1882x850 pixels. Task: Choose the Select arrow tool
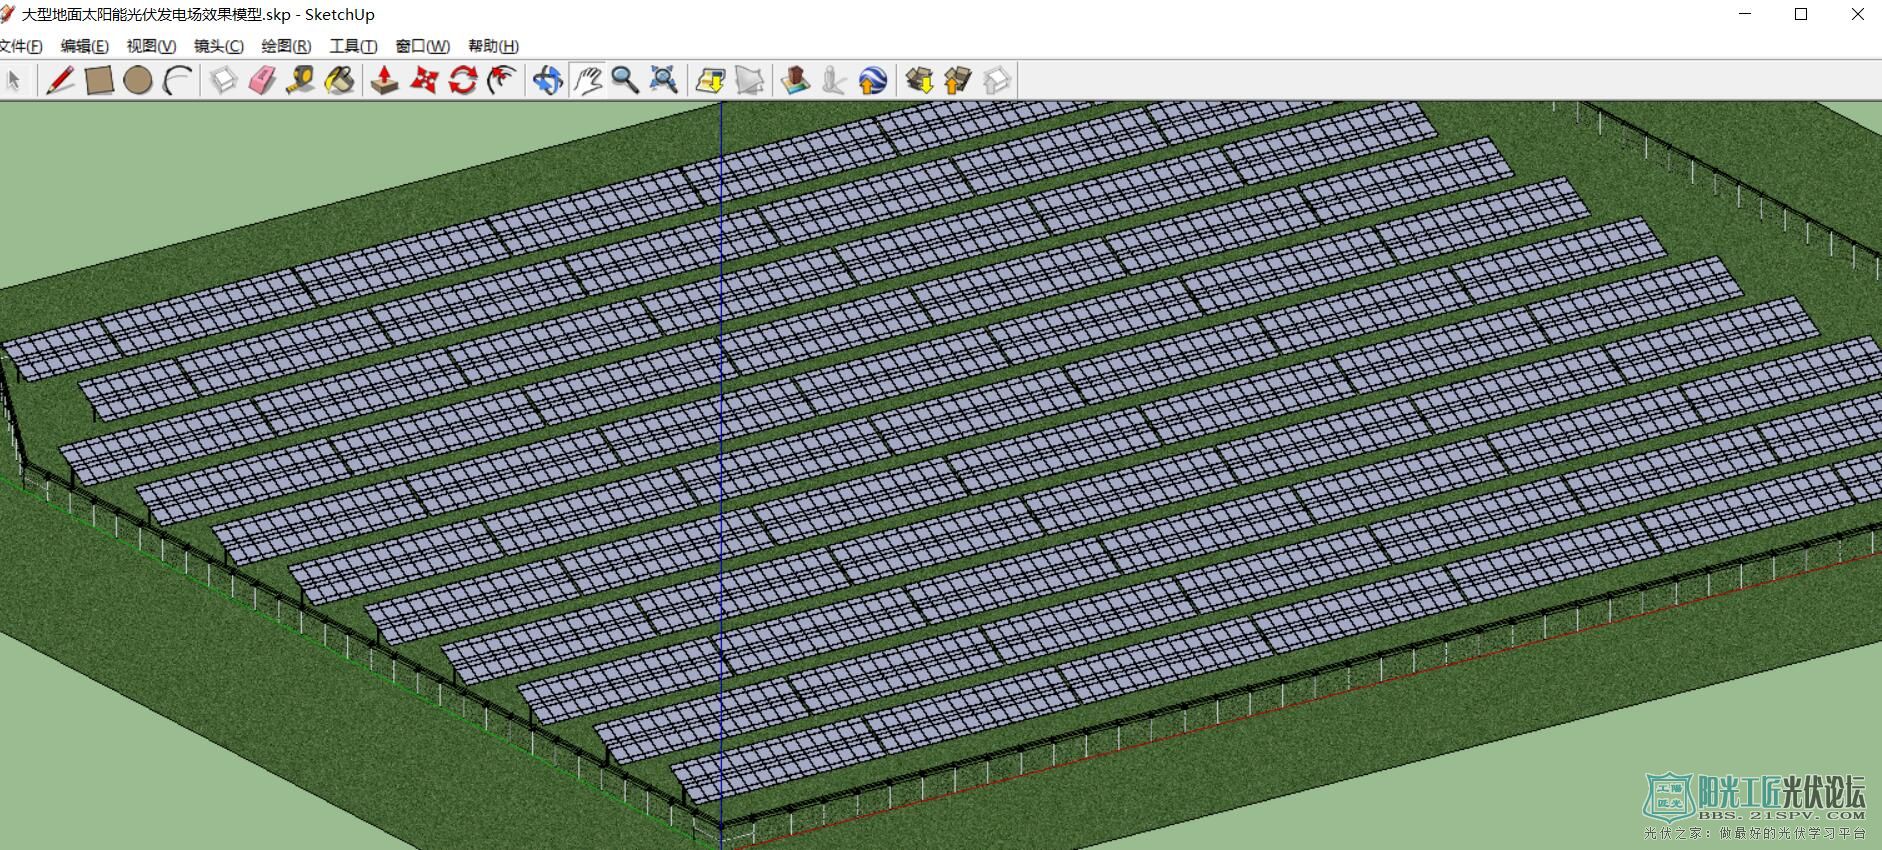click(x=14, y=80)
